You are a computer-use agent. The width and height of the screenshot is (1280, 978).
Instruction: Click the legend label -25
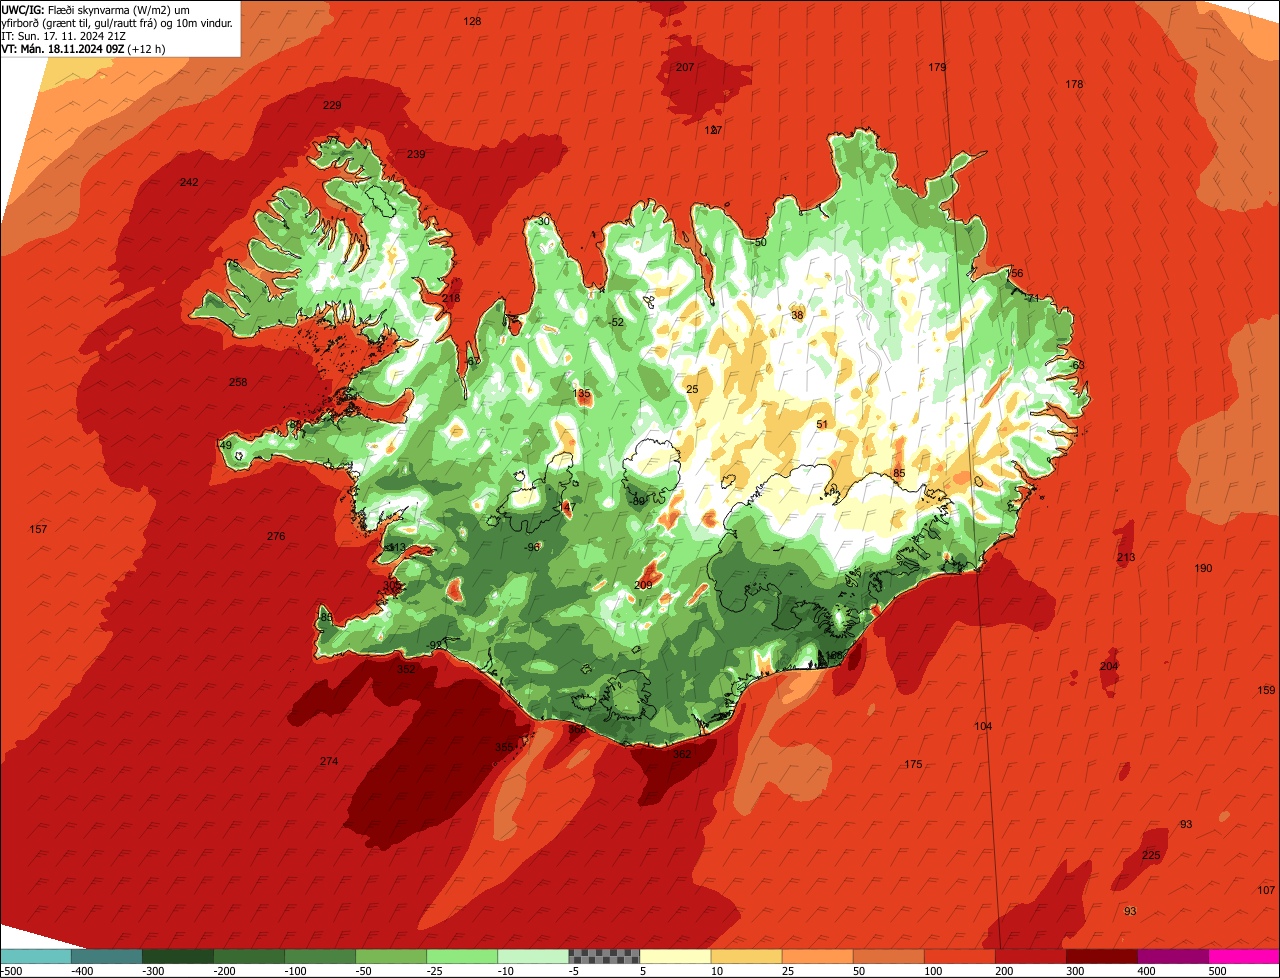tap(436, 971)
